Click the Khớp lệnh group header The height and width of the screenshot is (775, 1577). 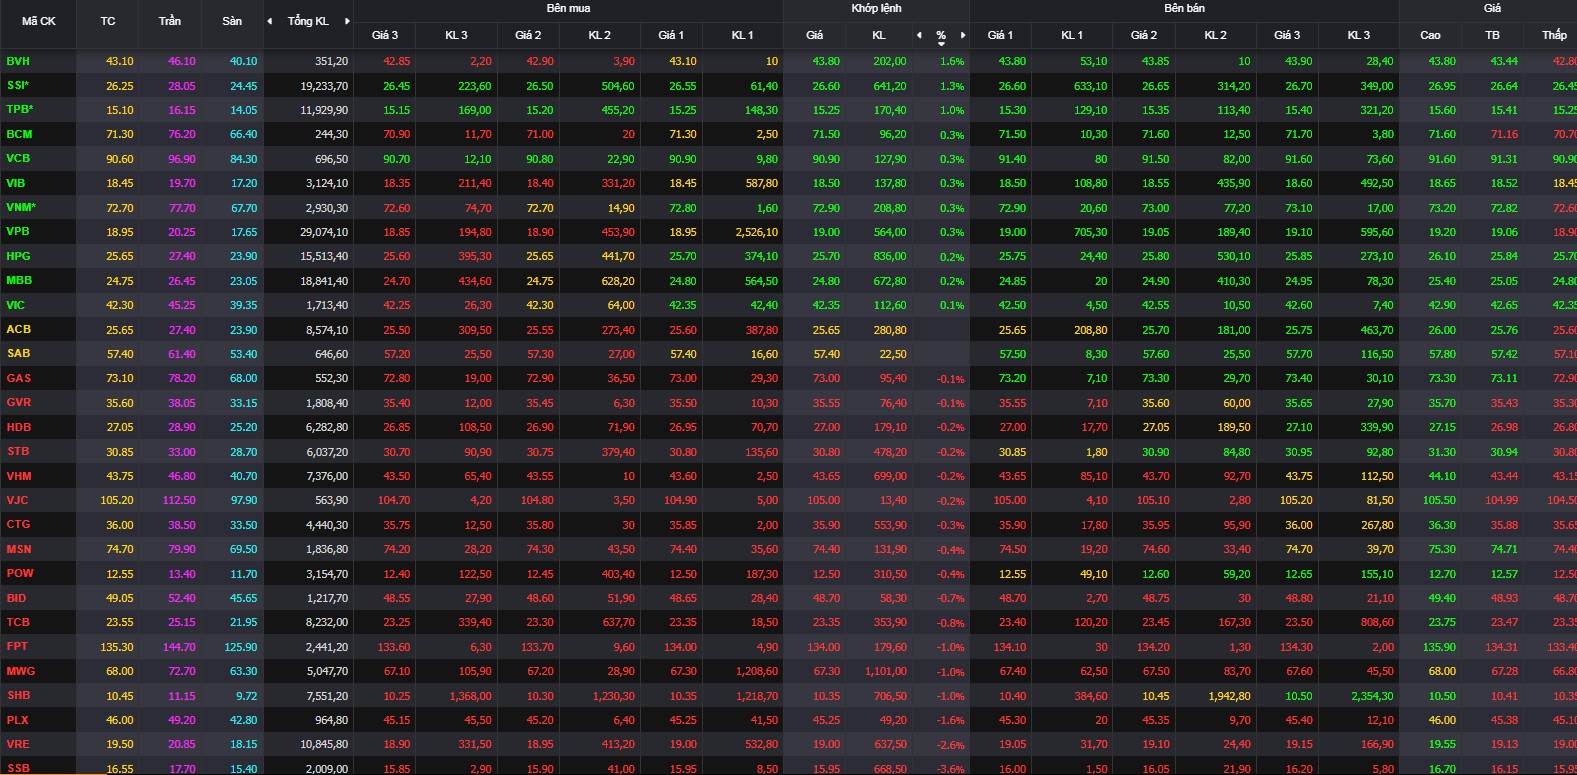coord(876,8)
